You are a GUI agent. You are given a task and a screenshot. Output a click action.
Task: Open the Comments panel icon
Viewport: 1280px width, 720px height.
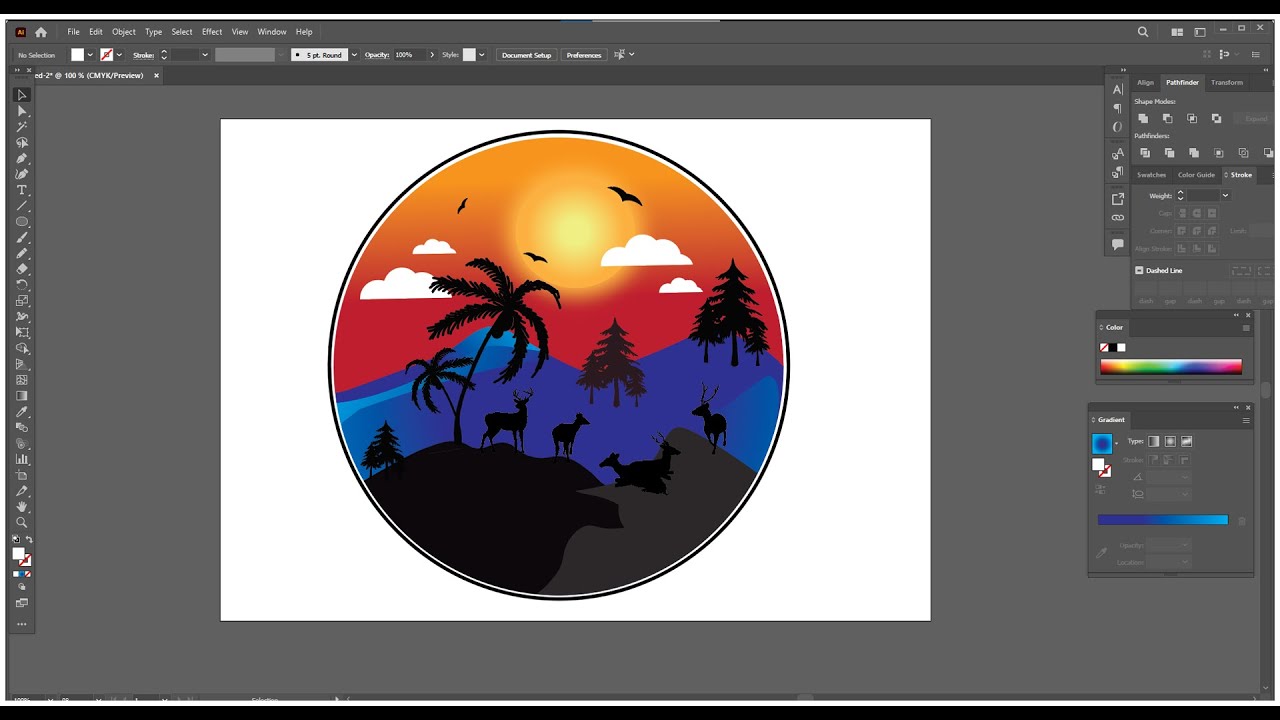(x=1118, y=244)
